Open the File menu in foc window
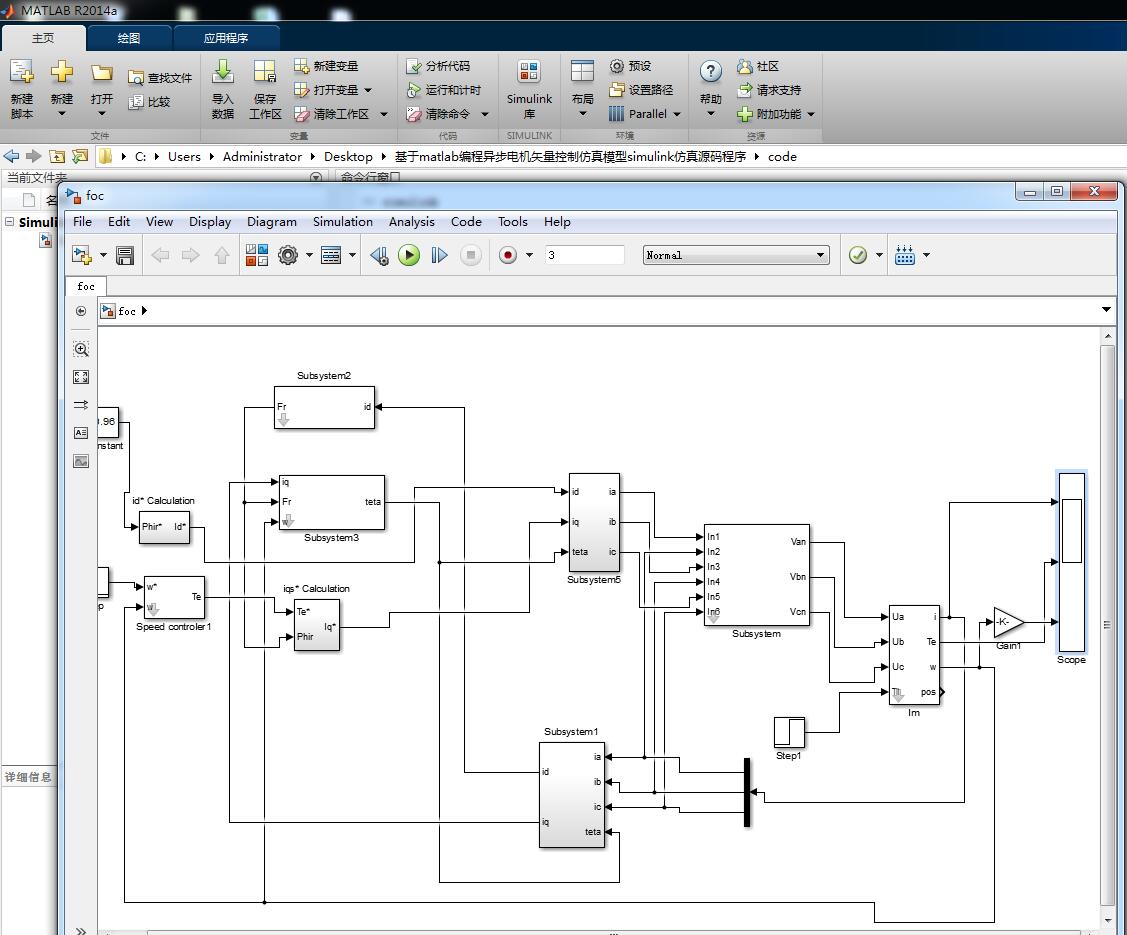The height and width of the screenshot is (935, 1127). pyautogui.click(x=83, y=222)
